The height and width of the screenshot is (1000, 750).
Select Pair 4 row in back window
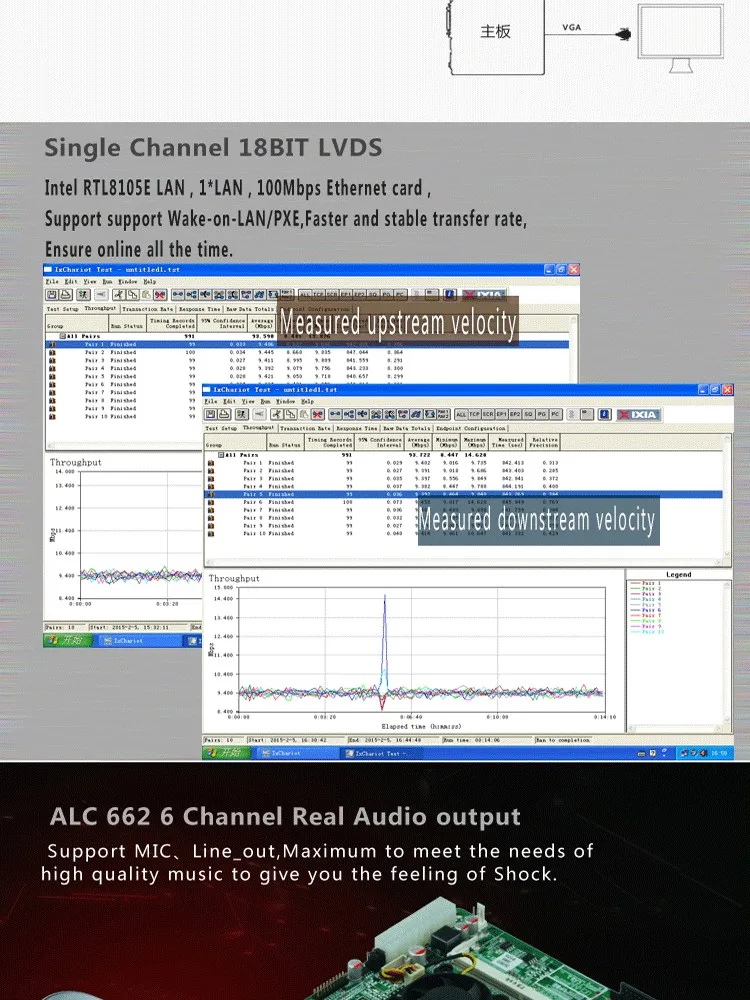307,368
